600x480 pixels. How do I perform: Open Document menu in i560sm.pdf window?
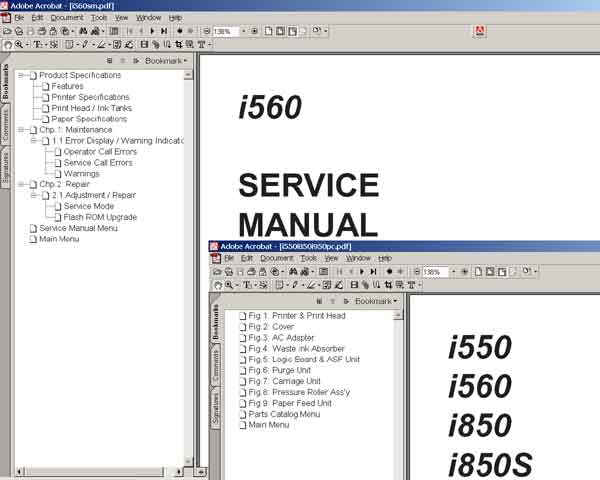pyautogui.click(x=67, y=18)
